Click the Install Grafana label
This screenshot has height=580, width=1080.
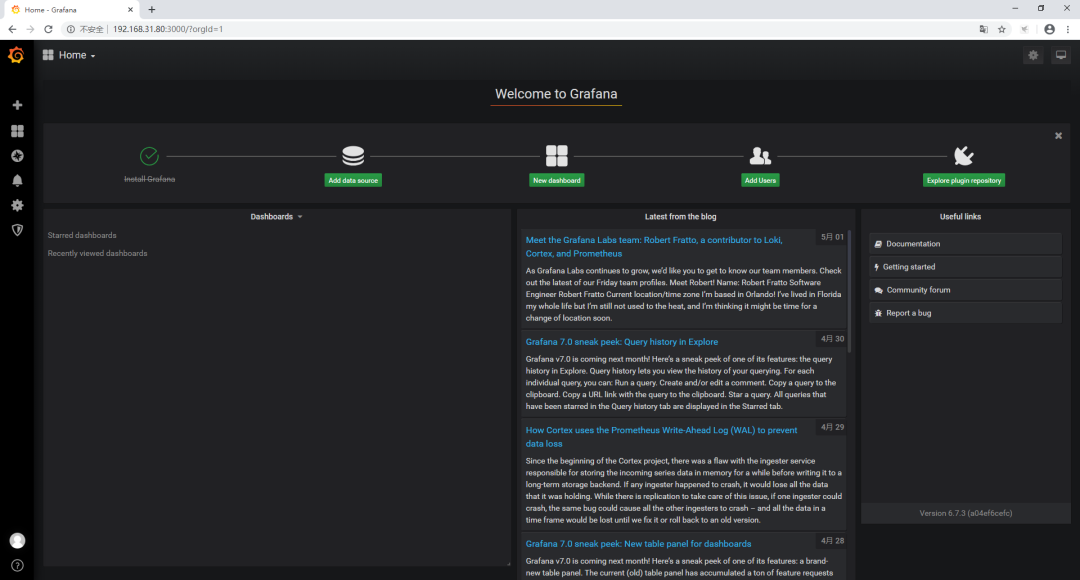pyautogui.click(x=149, y=179)
